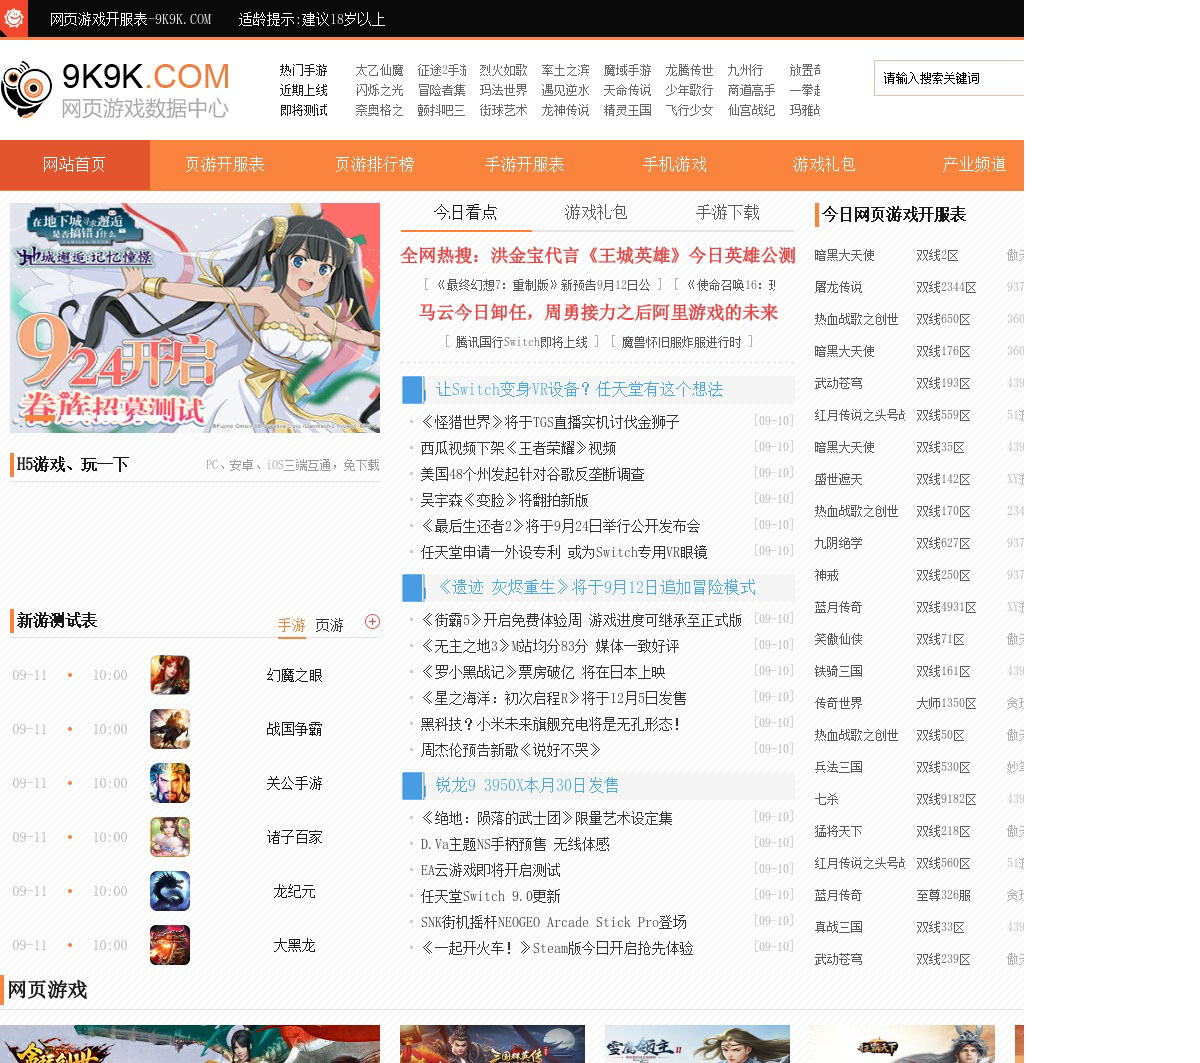Select 手游 tab in 新游测试表
This screenshot has width=1200, height=1063.
pyautogui.click(x=291, y=625)
